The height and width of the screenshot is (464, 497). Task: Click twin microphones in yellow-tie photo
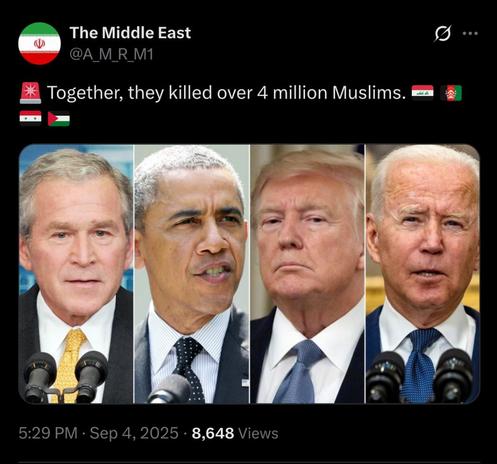pos(65,377)
